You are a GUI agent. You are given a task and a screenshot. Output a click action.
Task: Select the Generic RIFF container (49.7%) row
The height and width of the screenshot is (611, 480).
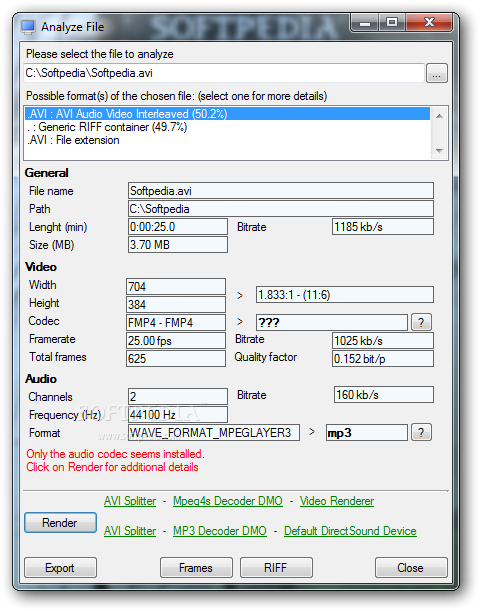pyautogui.click(x=228, y=127)
